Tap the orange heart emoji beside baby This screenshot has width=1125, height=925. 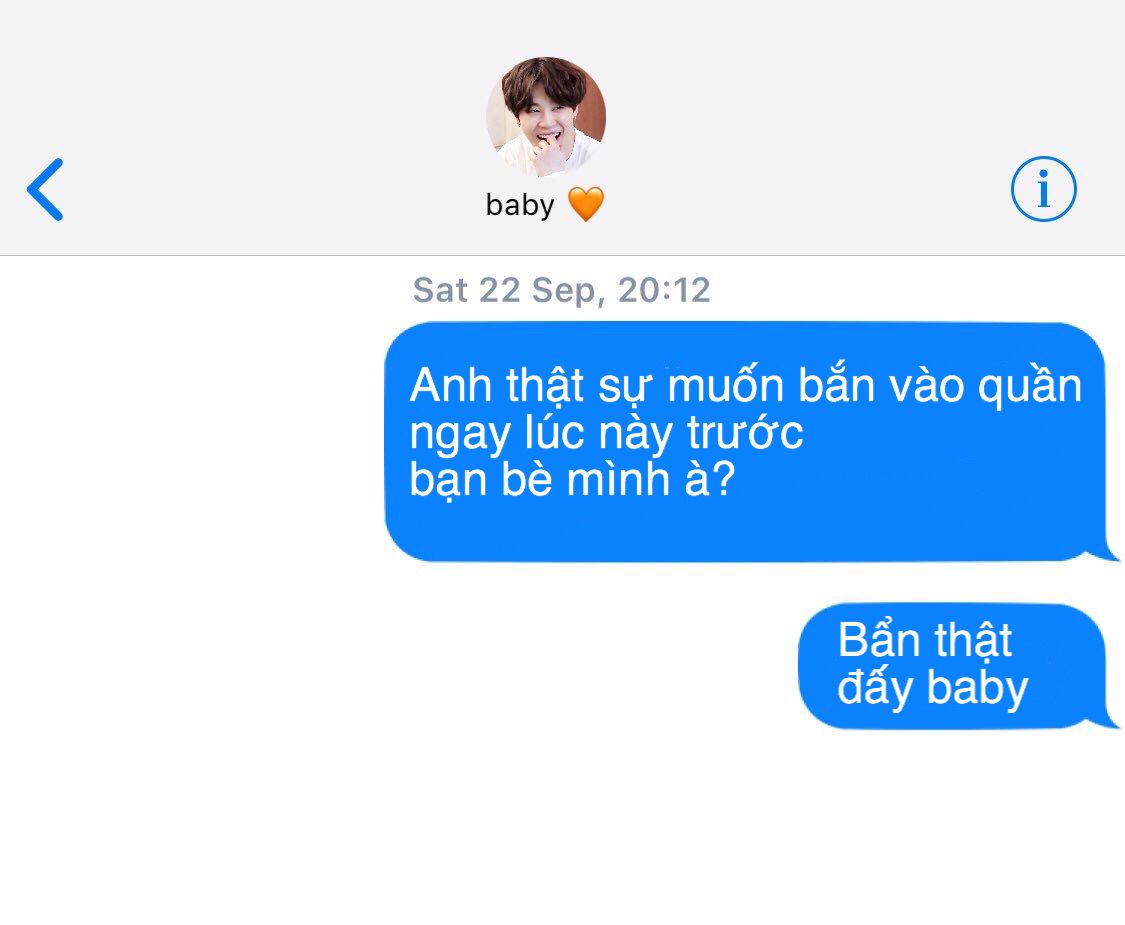click(585, 205)
